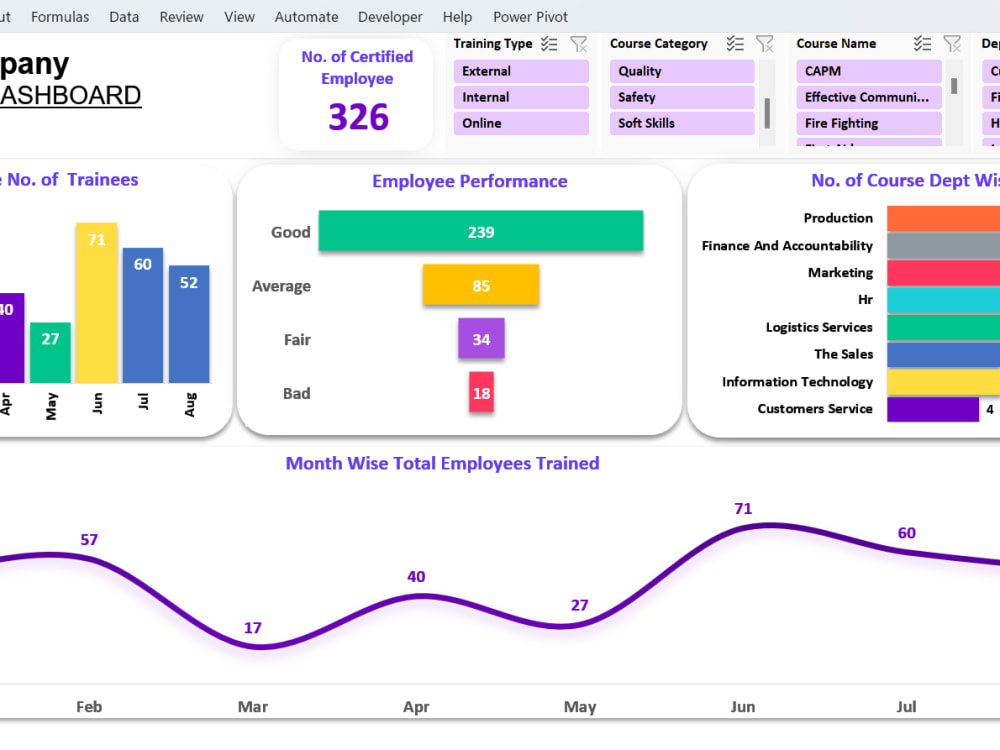Open the Developer ribbon tab
The width and height of the screenshot is (1000, 750).
point(390,16)
